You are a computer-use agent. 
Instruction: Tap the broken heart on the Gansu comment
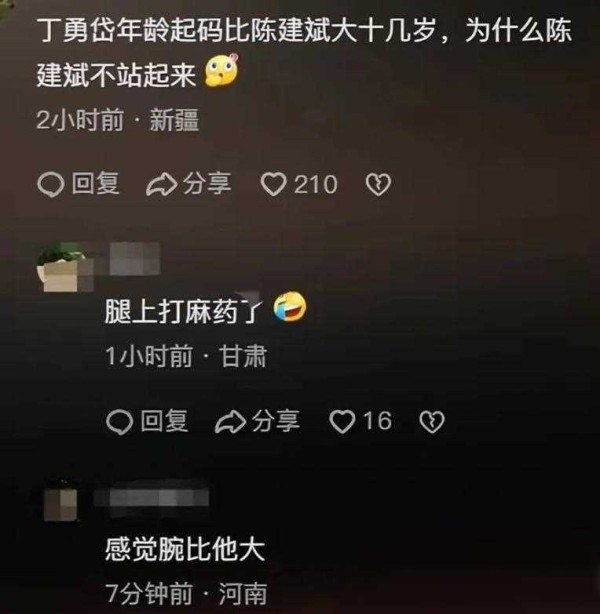pos(432,422)
